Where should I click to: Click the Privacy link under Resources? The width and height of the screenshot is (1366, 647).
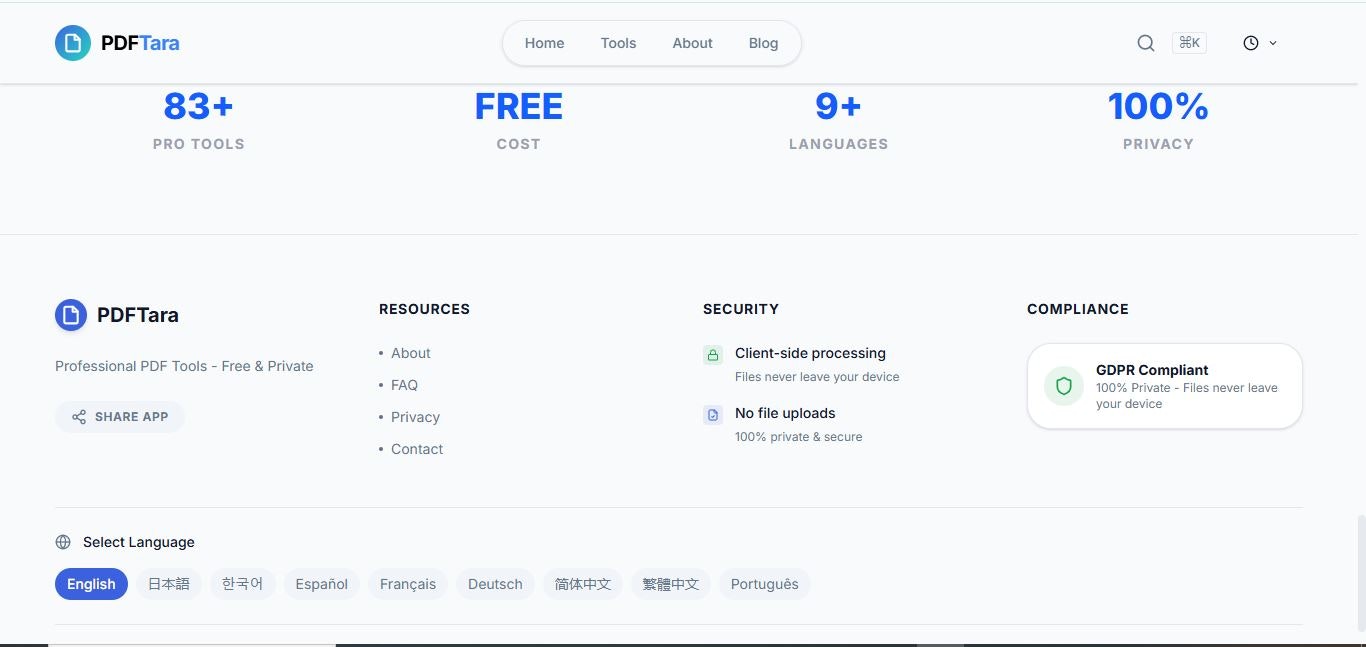pyautogui.click(x=415, y=417)
